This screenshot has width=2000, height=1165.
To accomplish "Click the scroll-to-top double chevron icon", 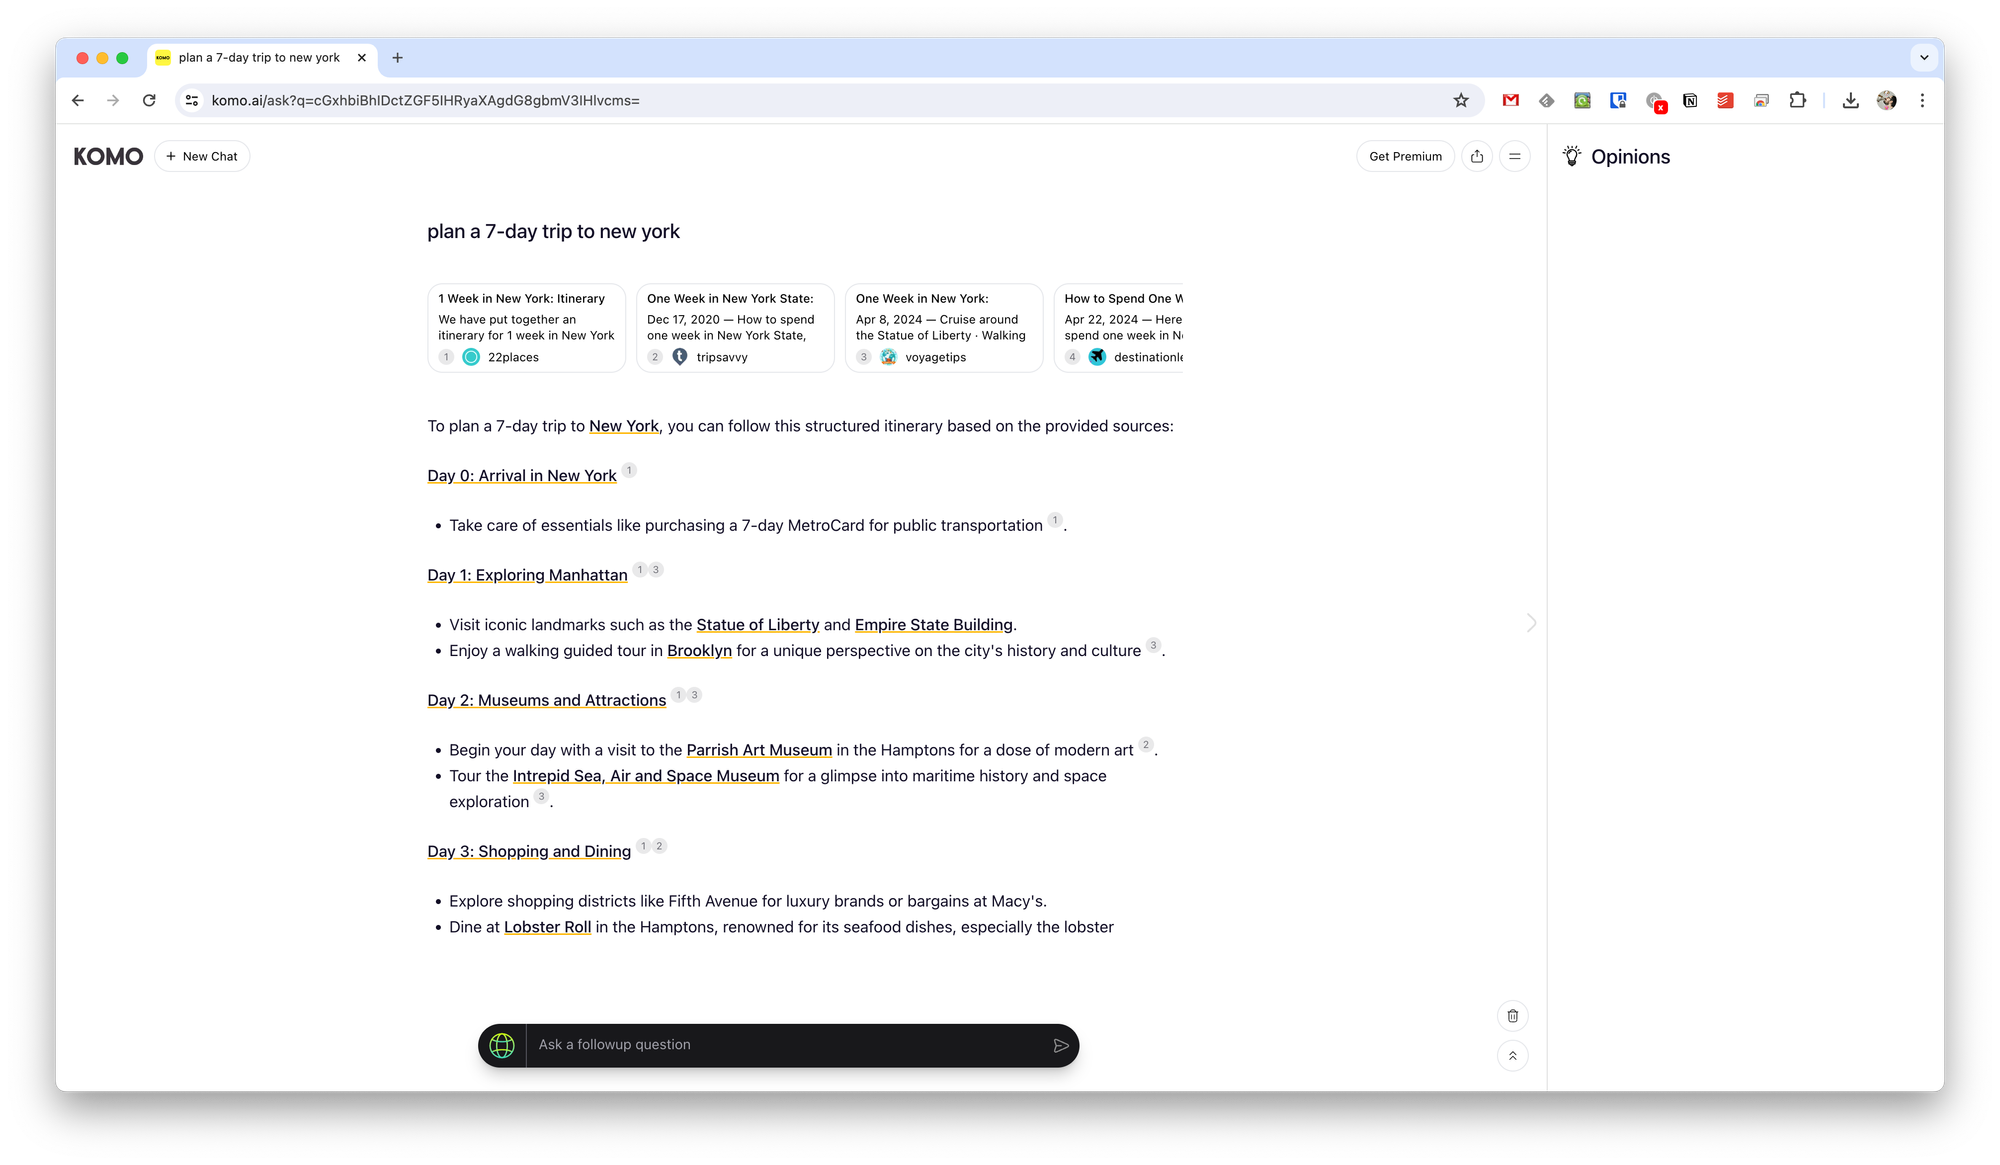I will tap(1512, 1056).
